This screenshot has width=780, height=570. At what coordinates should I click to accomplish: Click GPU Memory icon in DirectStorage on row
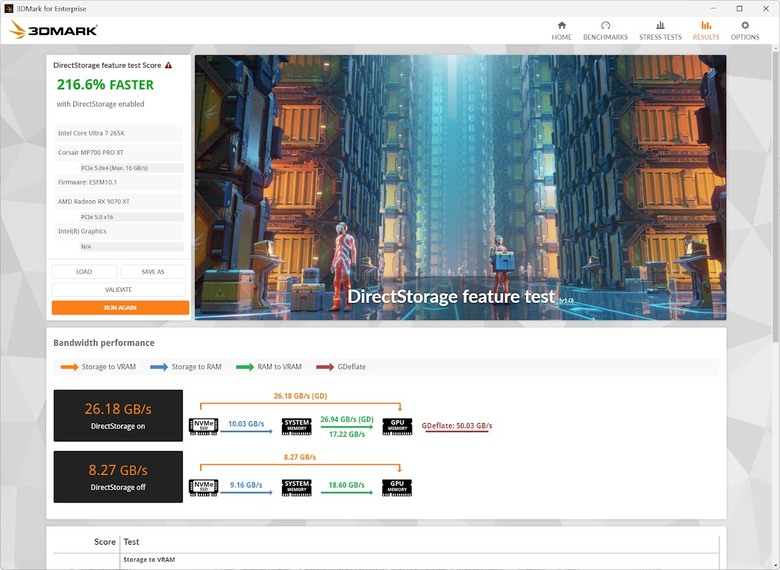pos(397,426)
